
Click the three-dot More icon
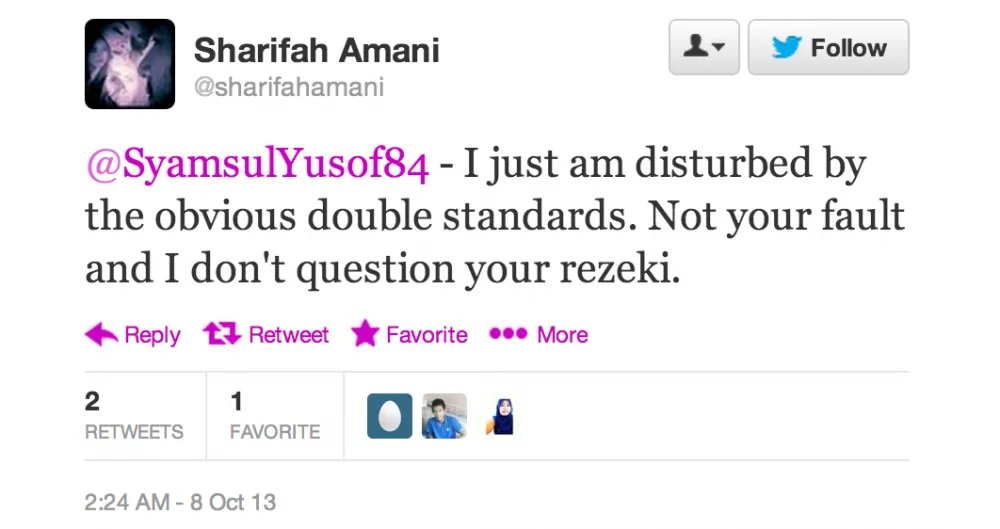click(x=507, y=334)
